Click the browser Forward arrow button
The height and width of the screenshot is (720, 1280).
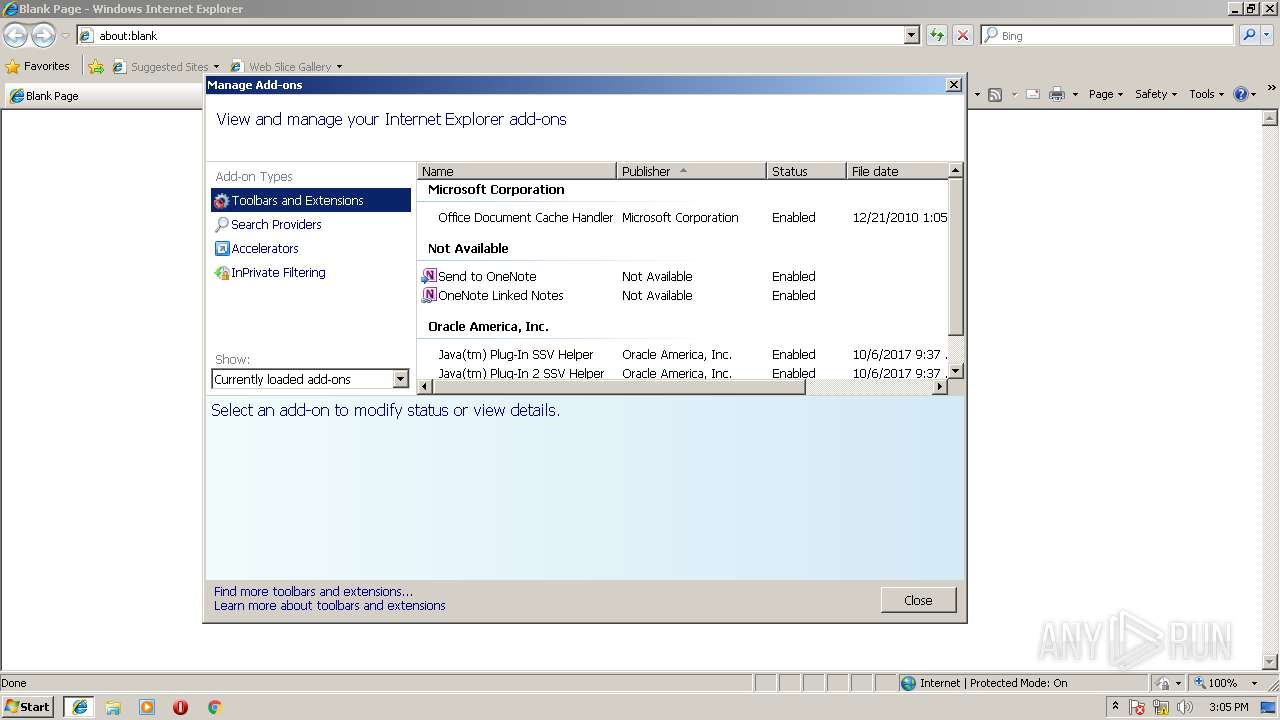pyautogui.click(x=43, y=35)
